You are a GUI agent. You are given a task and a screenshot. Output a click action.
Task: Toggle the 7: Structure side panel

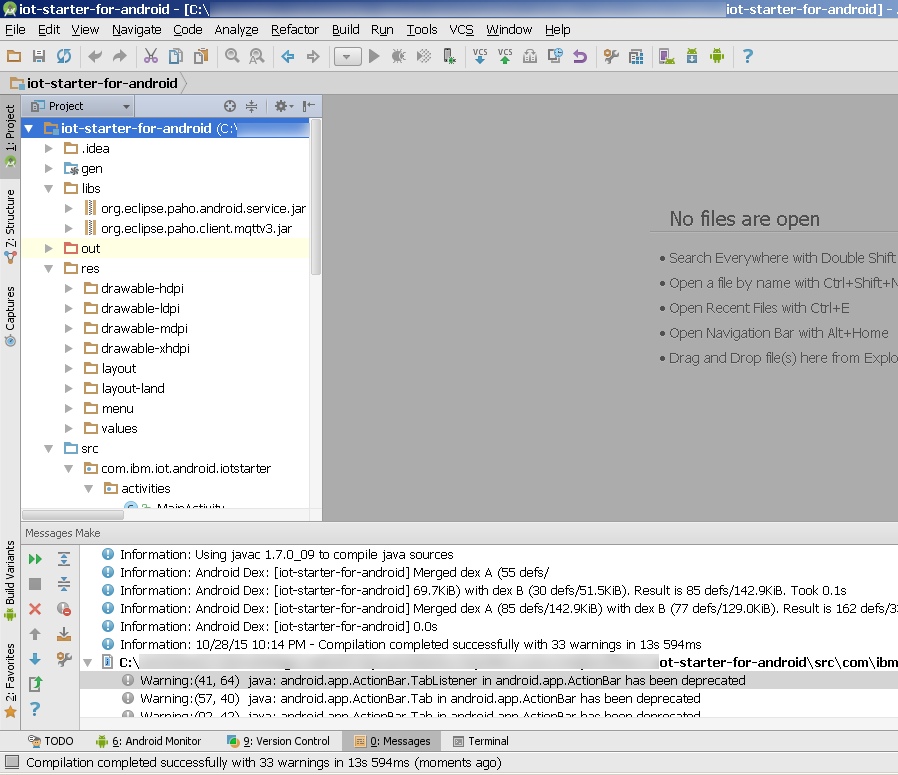(x=10, y=226)
